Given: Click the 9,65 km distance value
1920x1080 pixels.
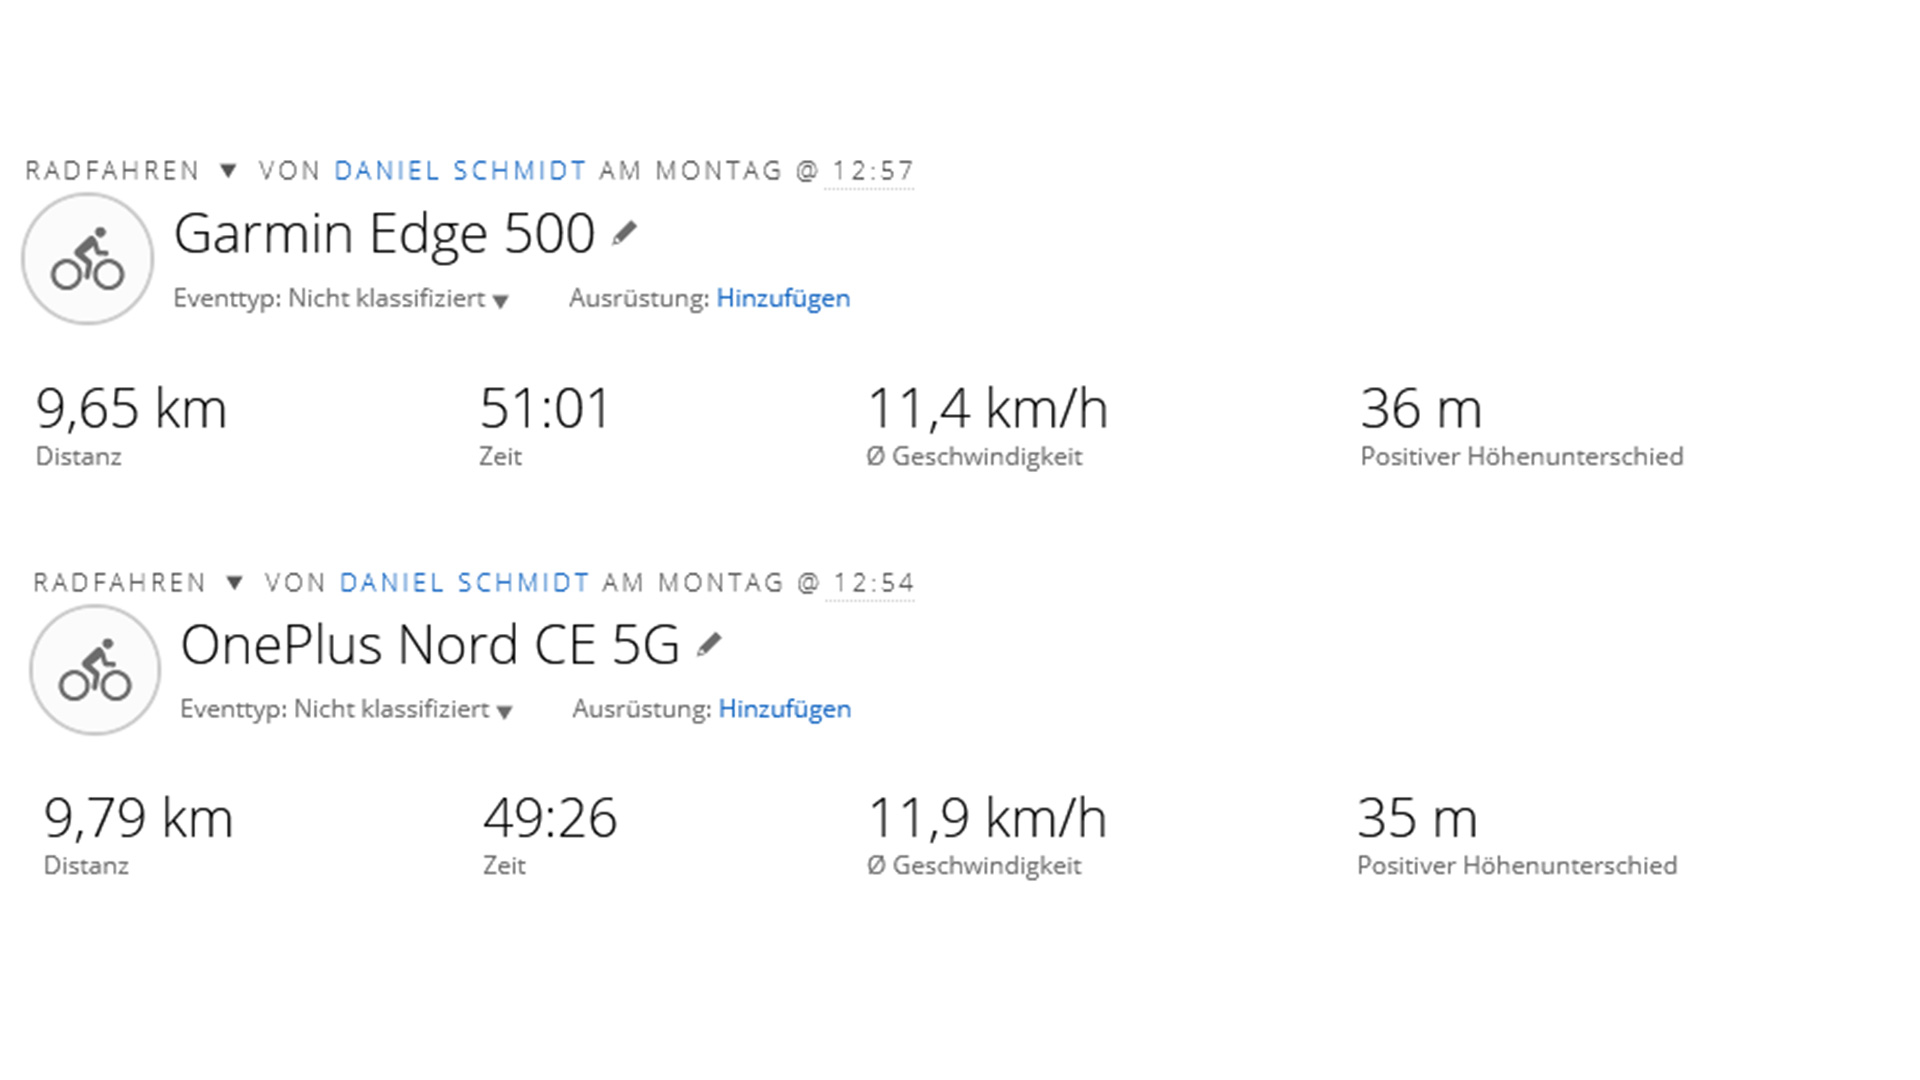Looking at the screenshot, I should [x=131, y=409].
